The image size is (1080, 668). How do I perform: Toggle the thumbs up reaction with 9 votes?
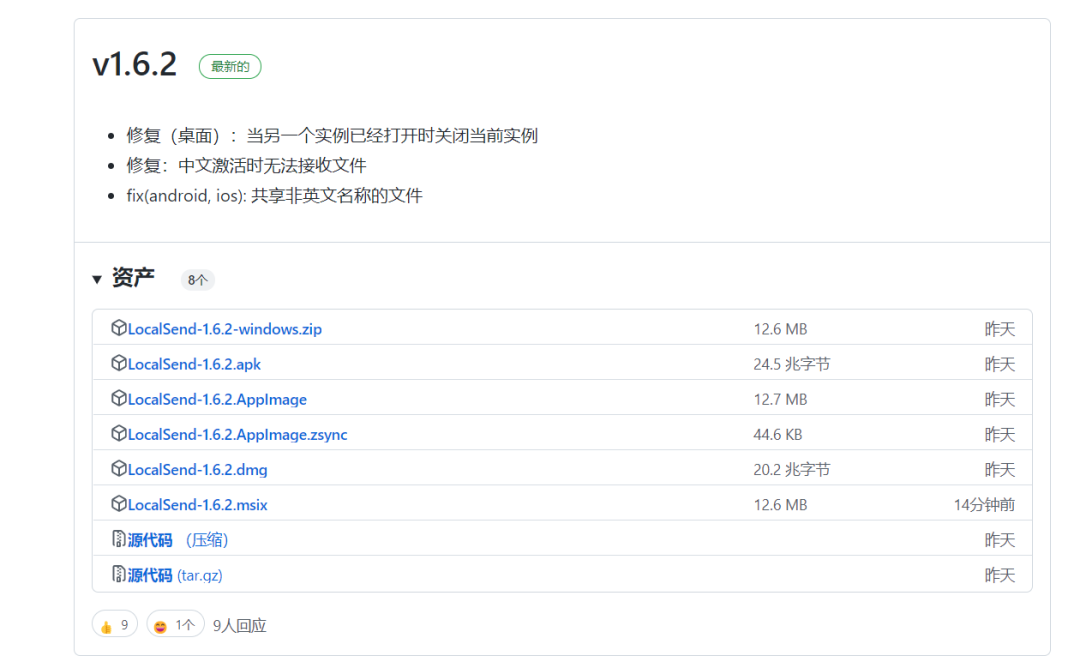115,625
